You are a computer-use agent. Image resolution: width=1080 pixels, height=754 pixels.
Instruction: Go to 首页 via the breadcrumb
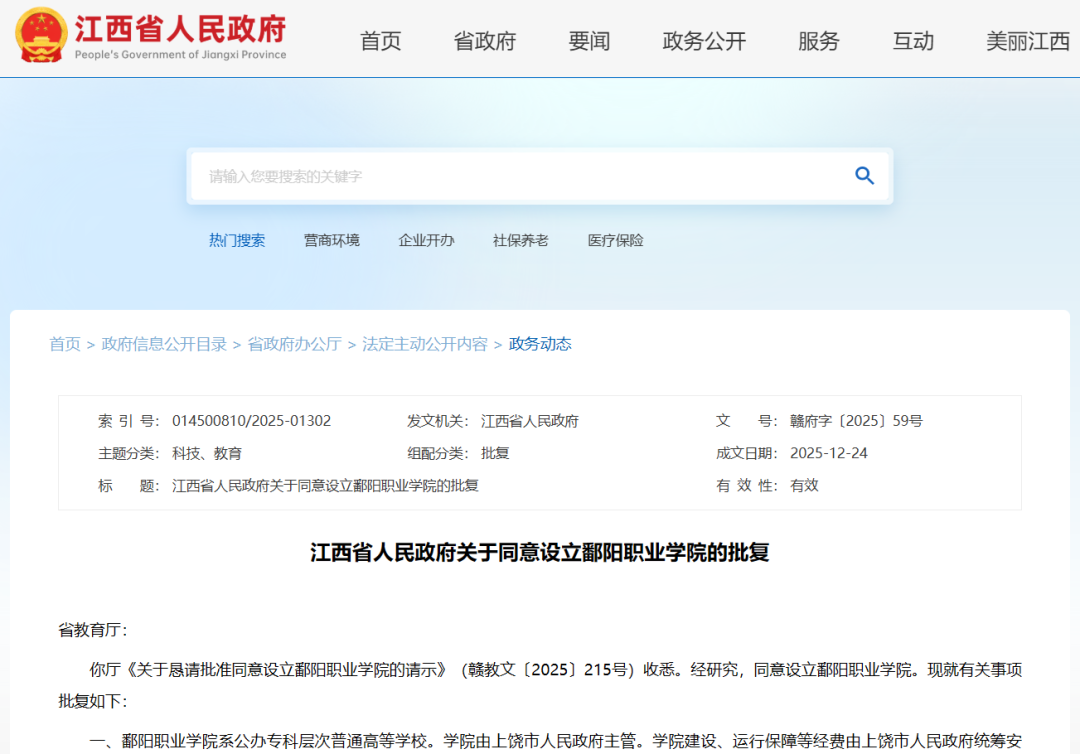pos(64,343)
